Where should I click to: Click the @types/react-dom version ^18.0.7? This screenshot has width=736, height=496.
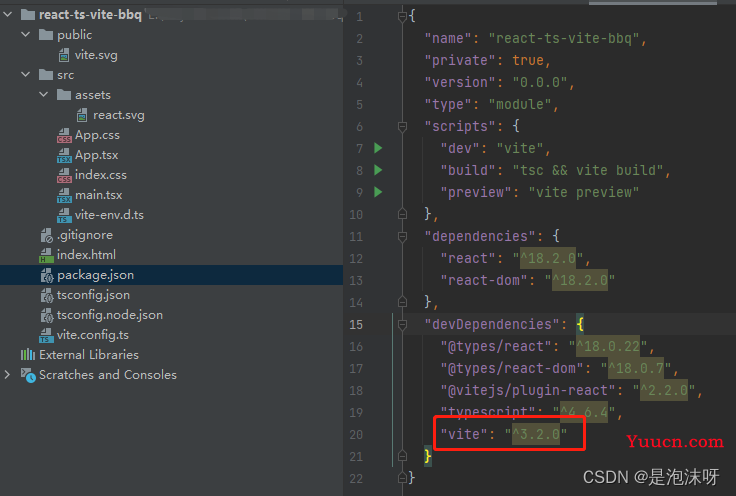point(636,368)
